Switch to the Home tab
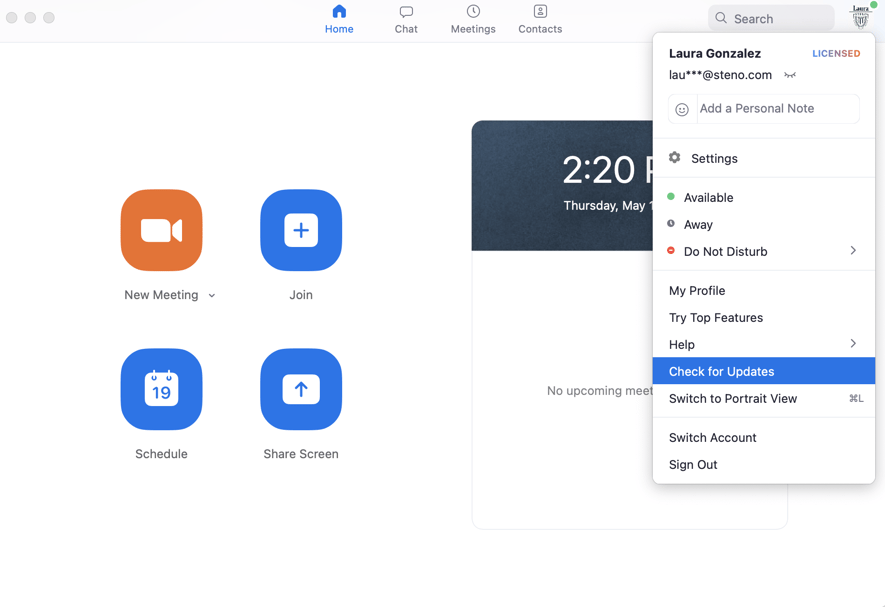This screenshot has width=885, height=607. pos(339,18)
